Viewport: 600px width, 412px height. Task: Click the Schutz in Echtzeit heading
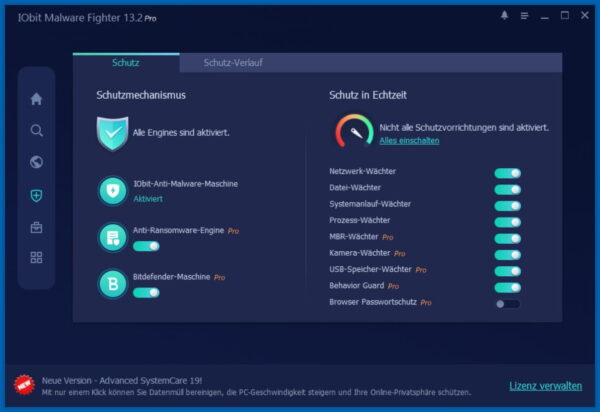coord(368,95)
